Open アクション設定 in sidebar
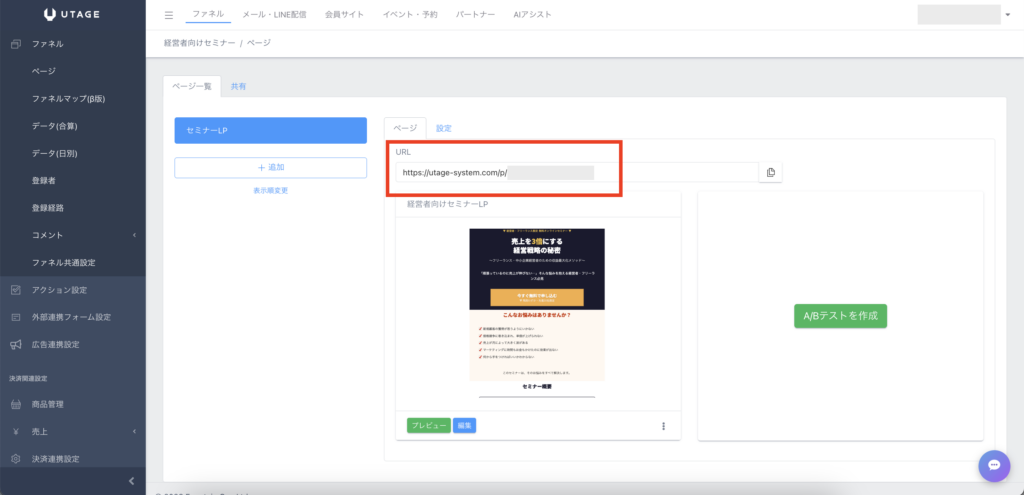The width and height of the screenshot is (1024, 495). (x=60, y=290)
